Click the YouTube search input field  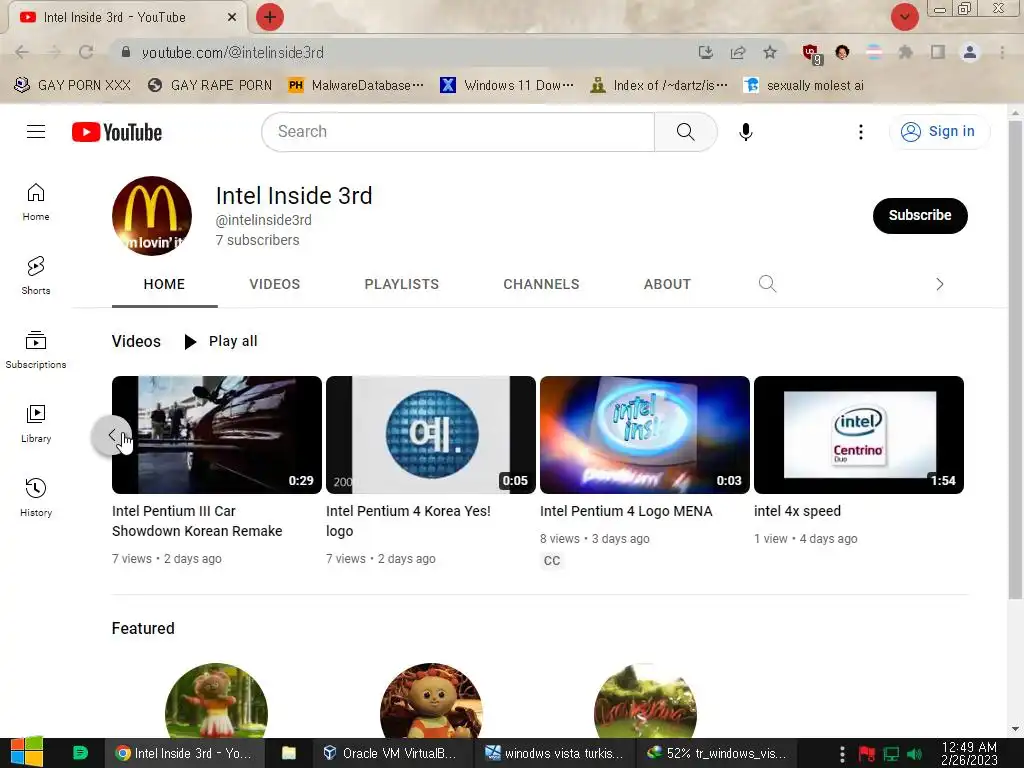click(x=458, y=132)
